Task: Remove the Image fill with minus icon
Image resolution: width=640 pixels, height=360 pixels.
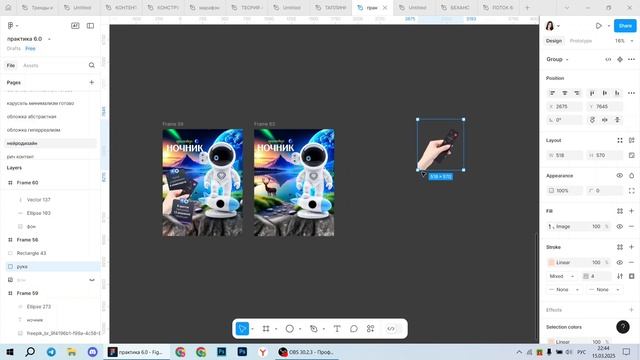Action: pyautogui.click(x=631, y=227)
